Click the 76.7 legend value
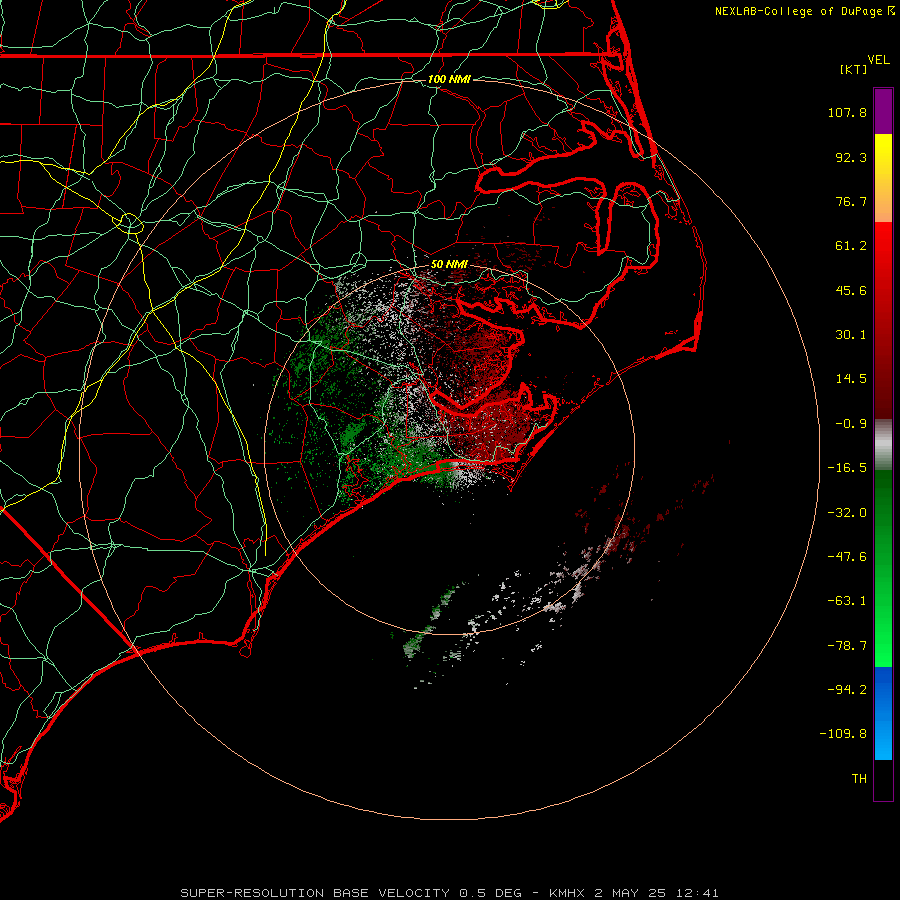900x900 pixels. click(851, 201)
